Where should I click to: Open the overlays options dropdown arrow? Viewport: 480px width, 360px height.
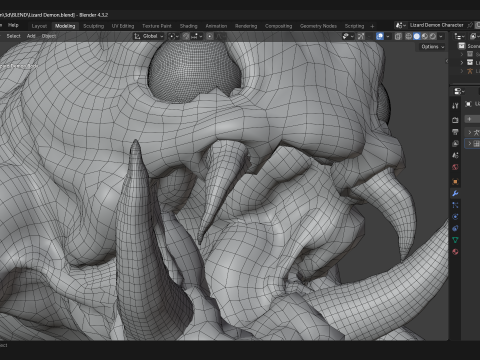click(x=388, y=36)
